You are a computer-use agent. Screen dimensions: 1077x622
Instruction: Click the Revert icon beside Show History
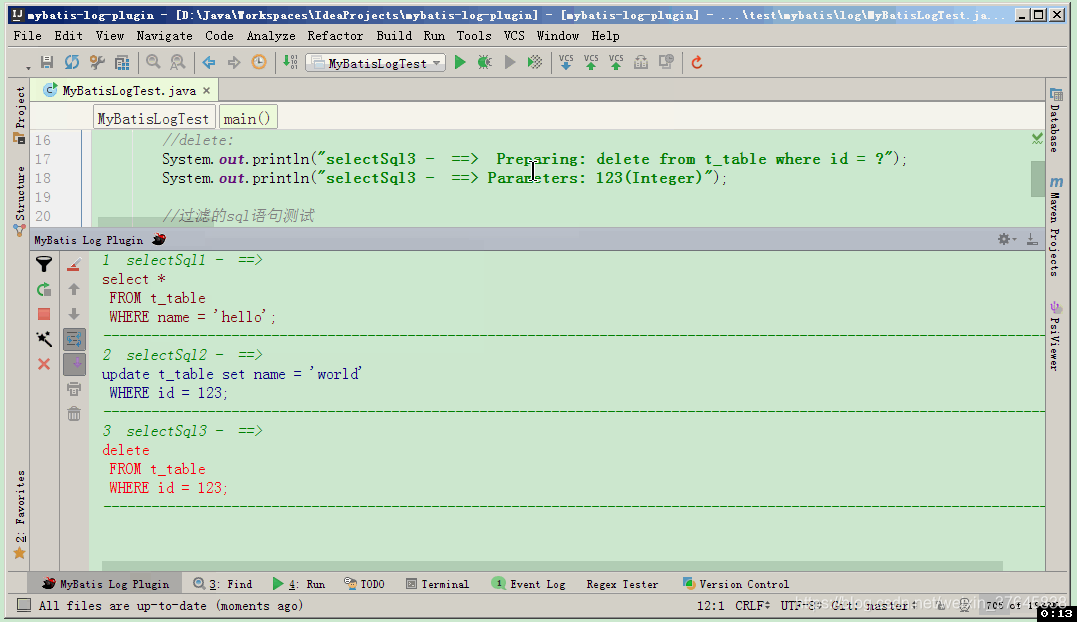tap(666, 62)
